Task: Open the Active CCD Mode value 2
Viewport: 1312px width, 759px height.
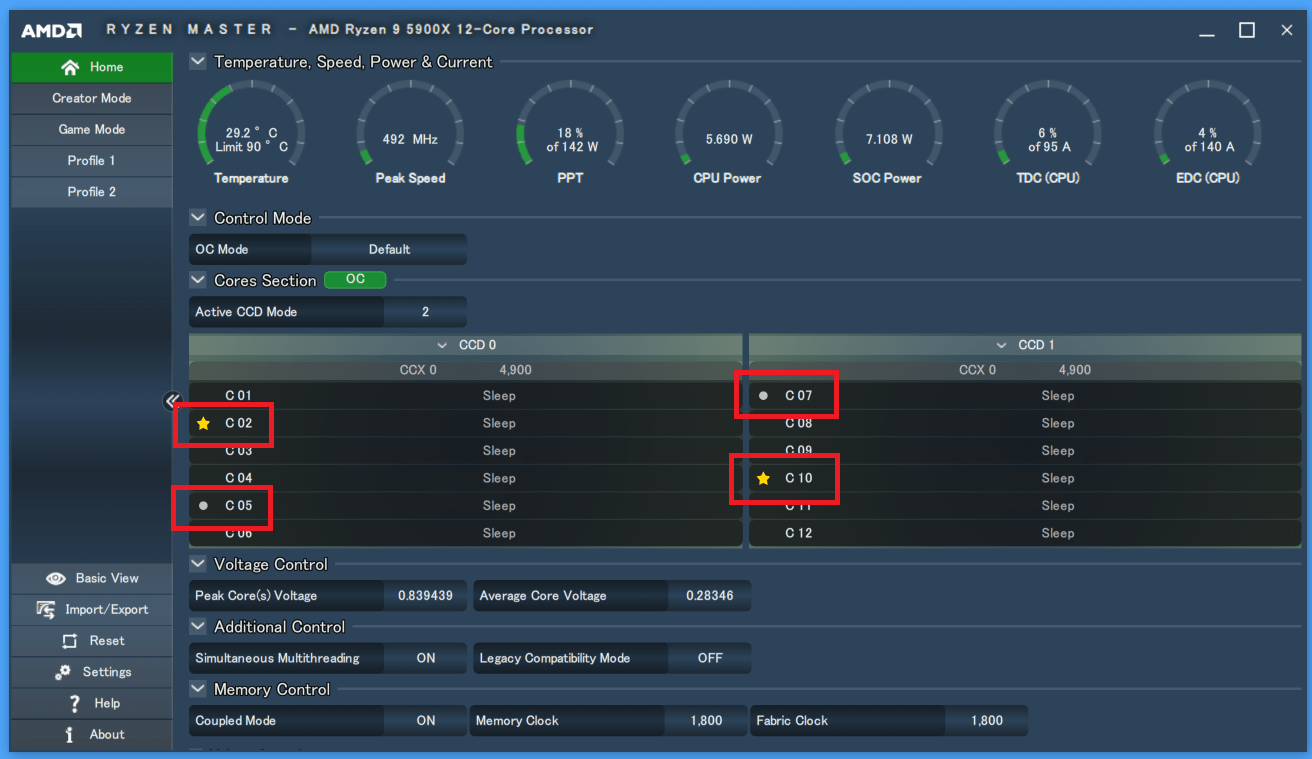Action: 425,312
